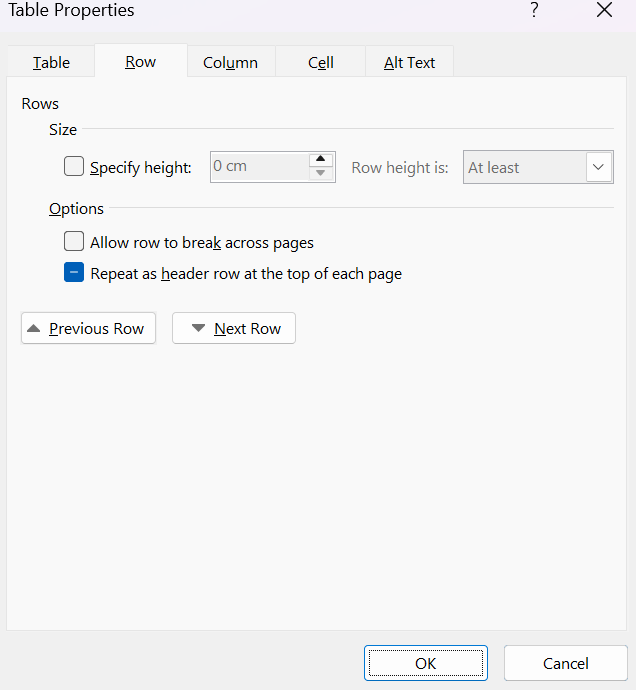Select the Row tab
Image resolution: width=636 pixels, height=690 pixels.
coord(140,62)
